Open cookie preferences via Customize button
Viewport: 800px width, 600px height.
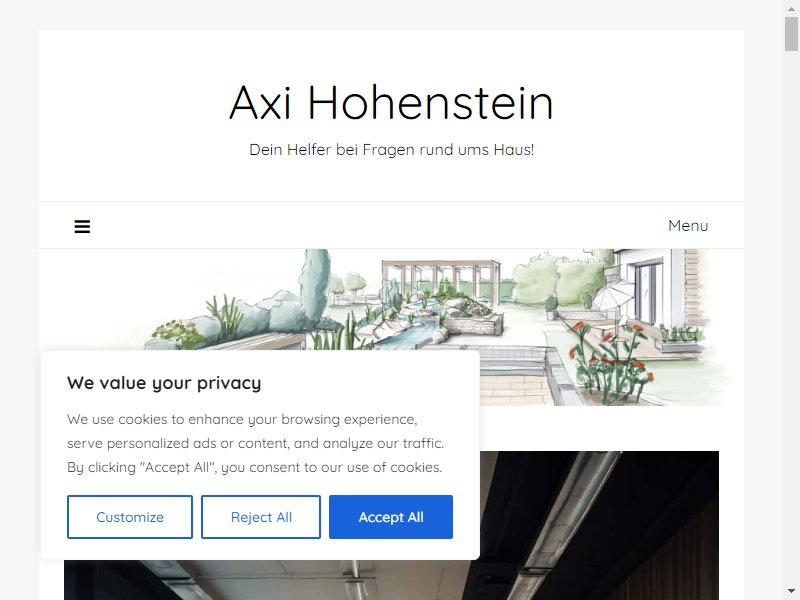point(130,517)
